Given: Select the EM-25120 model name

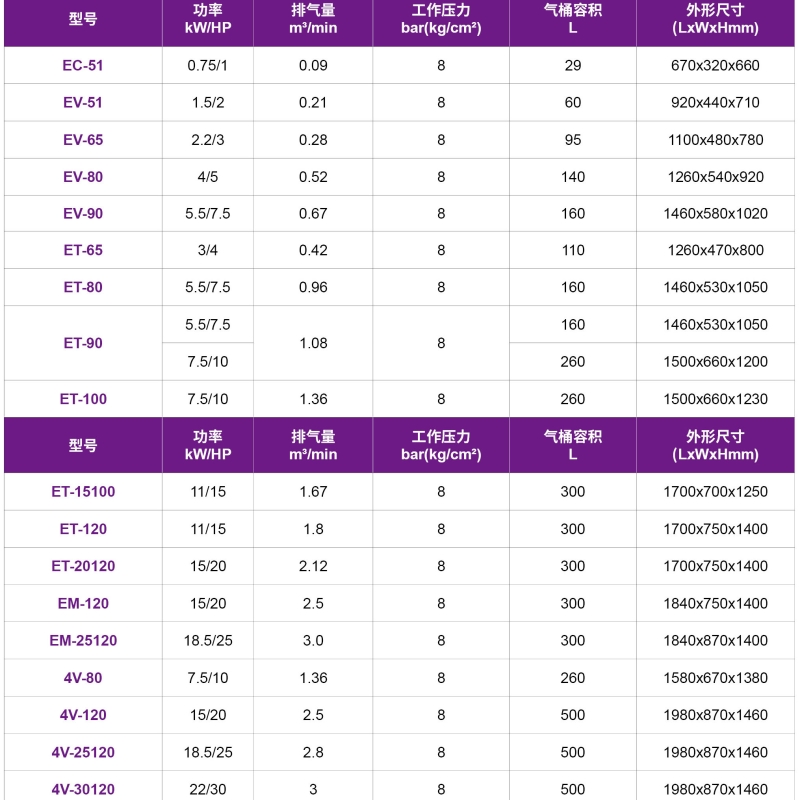Looking at the screenshot, I should (83, 640).
